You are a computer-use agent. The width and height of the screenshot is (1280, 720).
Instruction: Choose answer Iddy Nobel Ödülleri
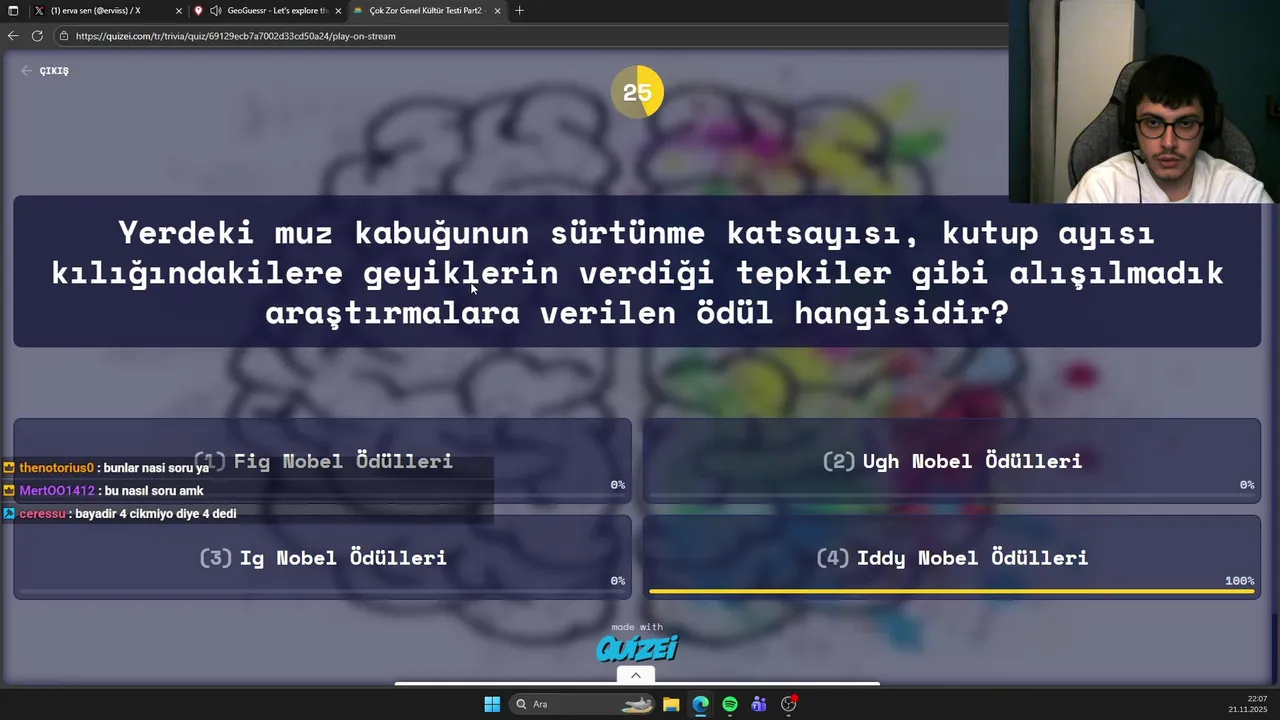click(x=952, y=557)
